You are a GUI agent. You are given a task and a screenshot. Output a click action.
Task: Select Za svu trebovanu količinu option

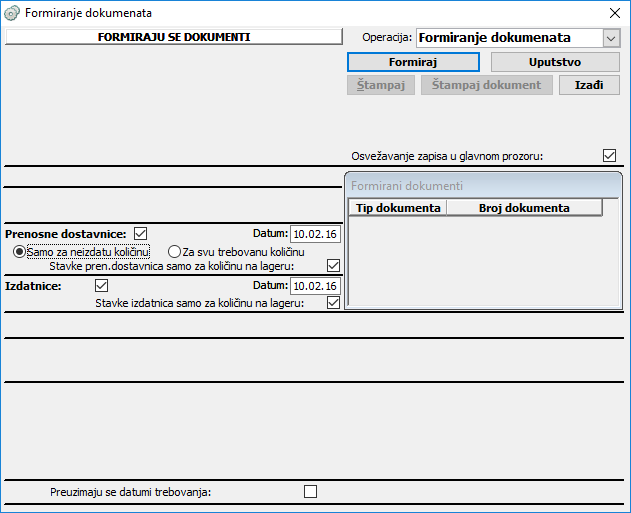[174, 251]
